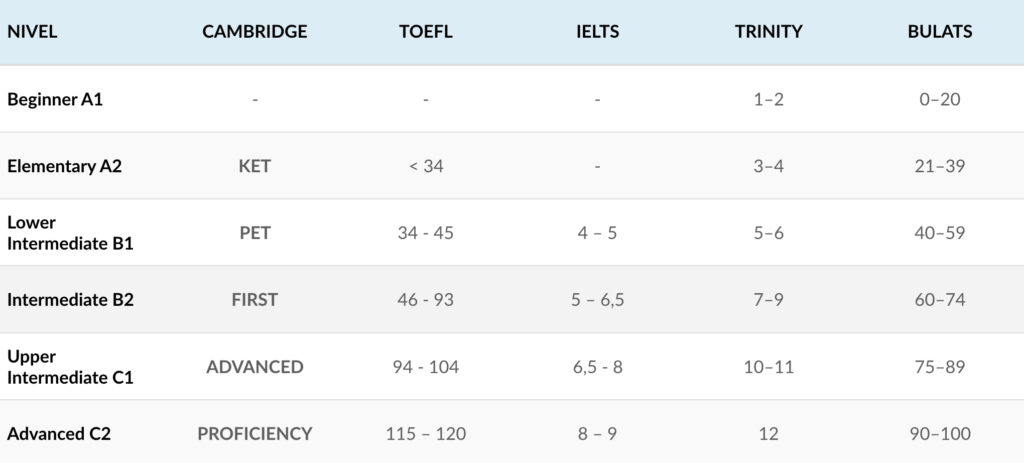Select the FIRST Cambridge cell
The height and width of the screenshot is (463, 1024).
coord(255,299)
